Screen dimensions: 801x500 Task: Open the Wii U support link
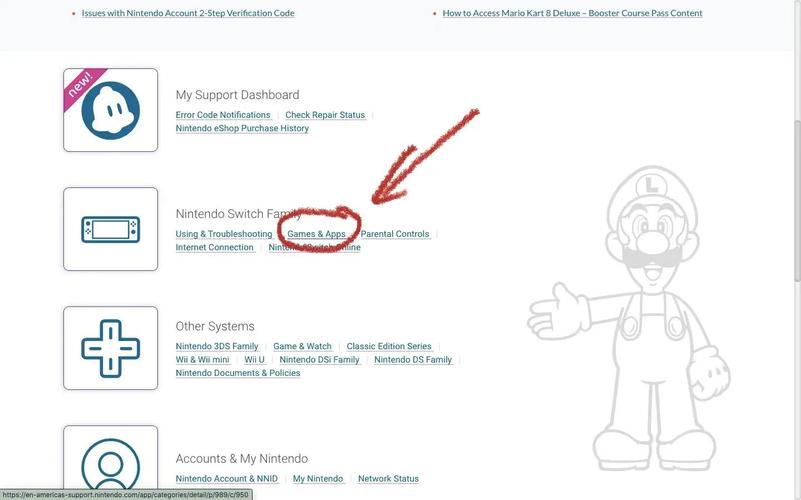pyautogui.click(x=254, y=360)
